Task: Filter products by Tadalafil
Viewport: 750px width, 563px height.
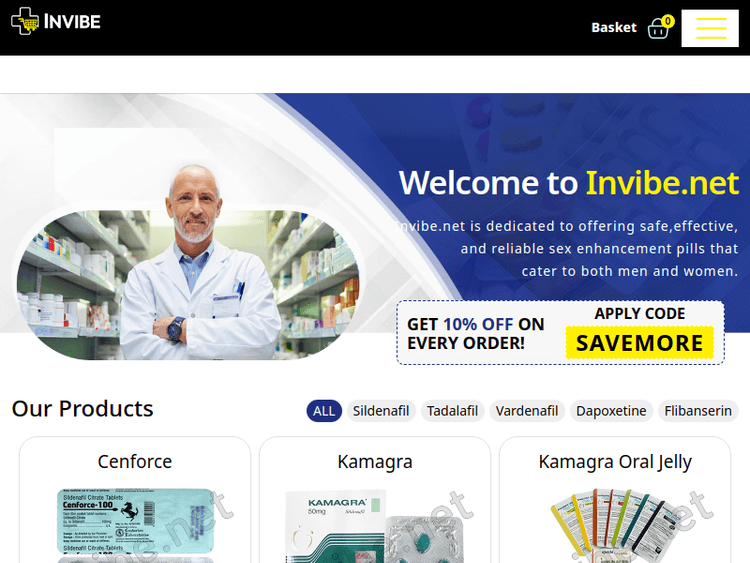Action: [x=452, y=411]
